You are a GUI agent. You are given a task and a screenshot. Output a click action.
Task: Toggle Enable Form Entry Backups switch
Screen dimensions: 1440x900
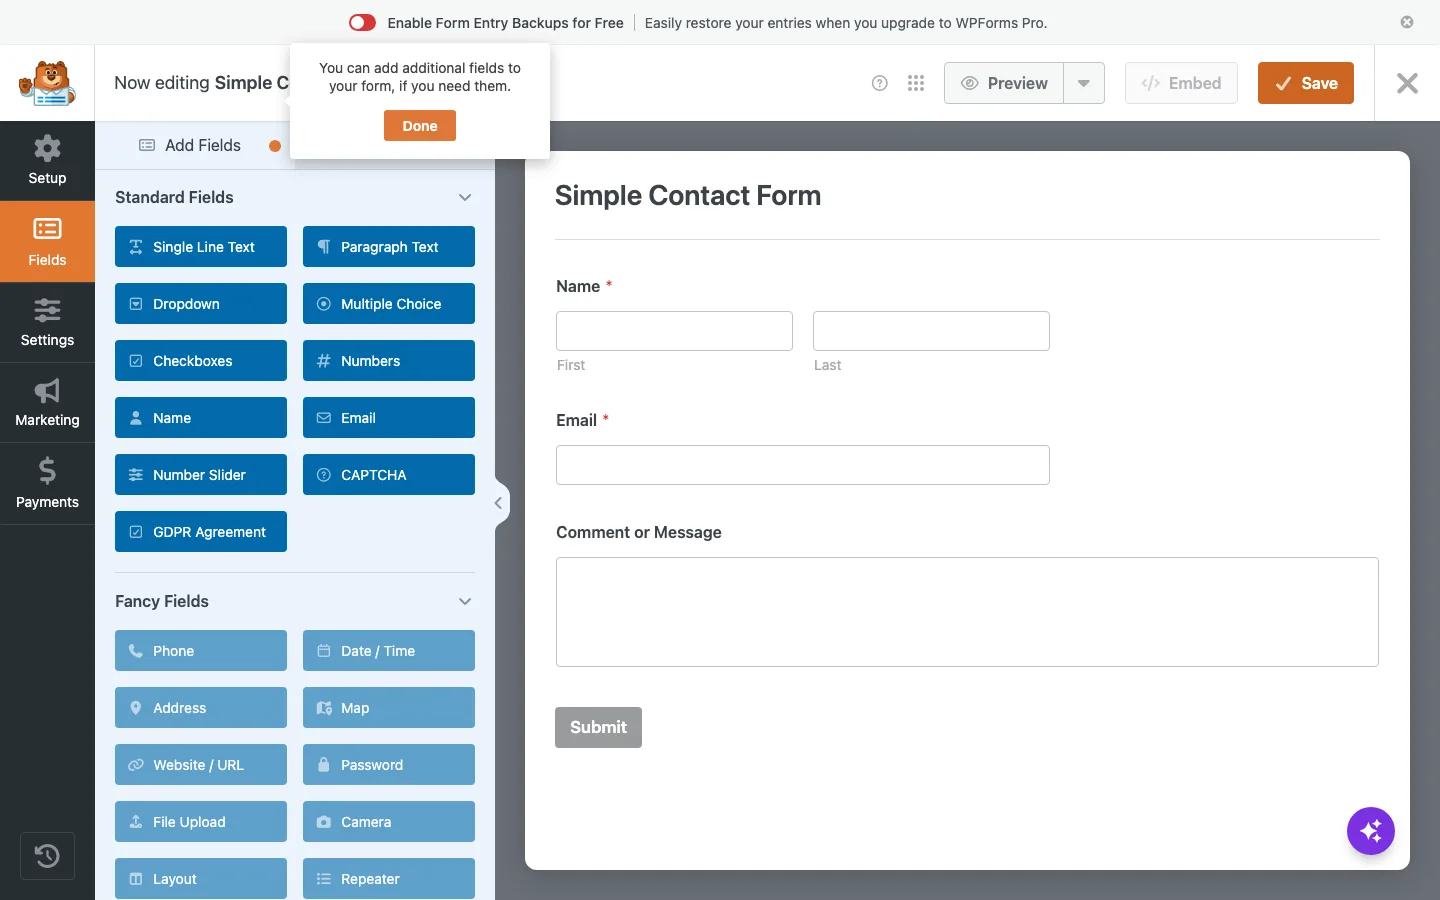coord(362,22)
